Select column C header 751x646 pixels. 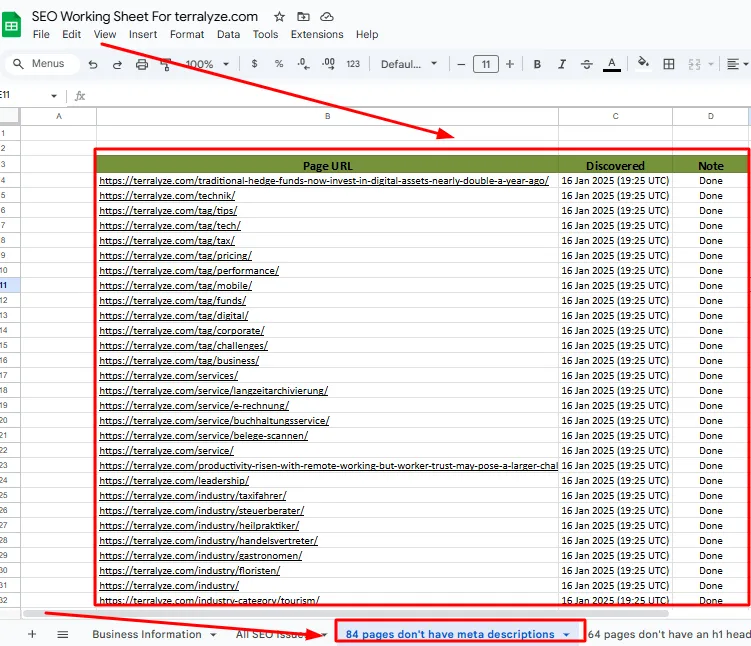[x=615, y=116]
